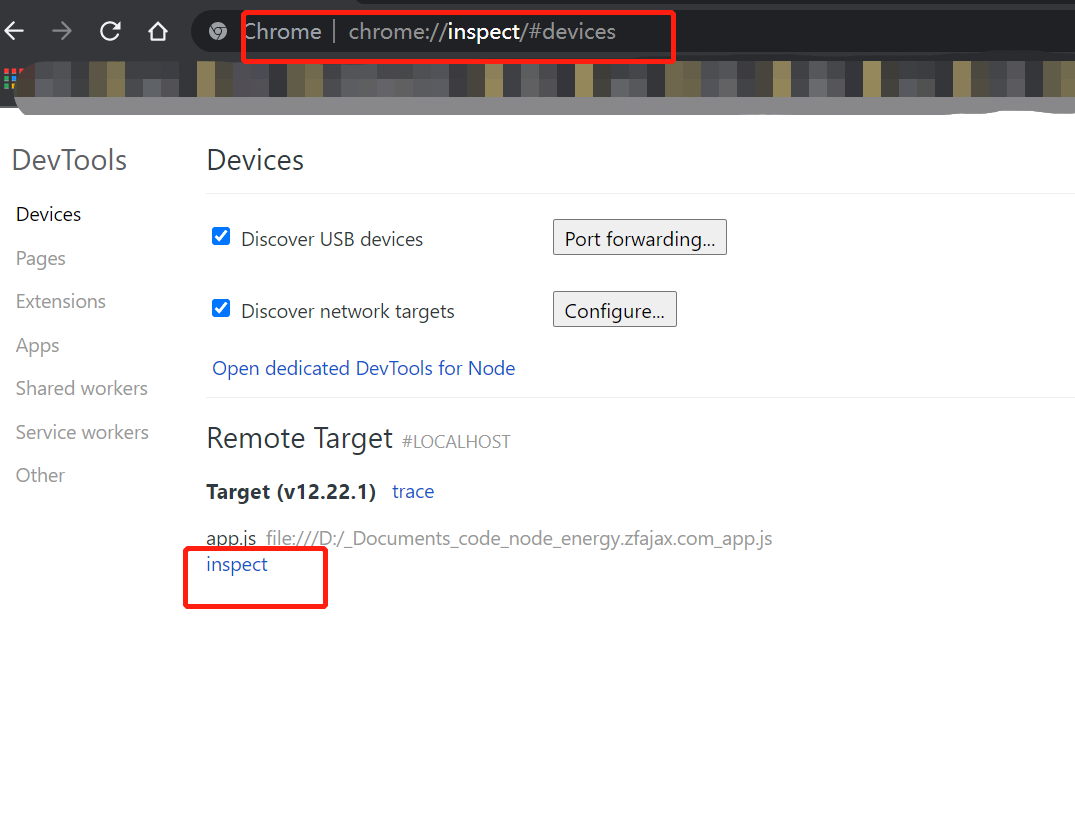Click the Chrome site info icon
1075x813 pixels.
pos(217,32)
